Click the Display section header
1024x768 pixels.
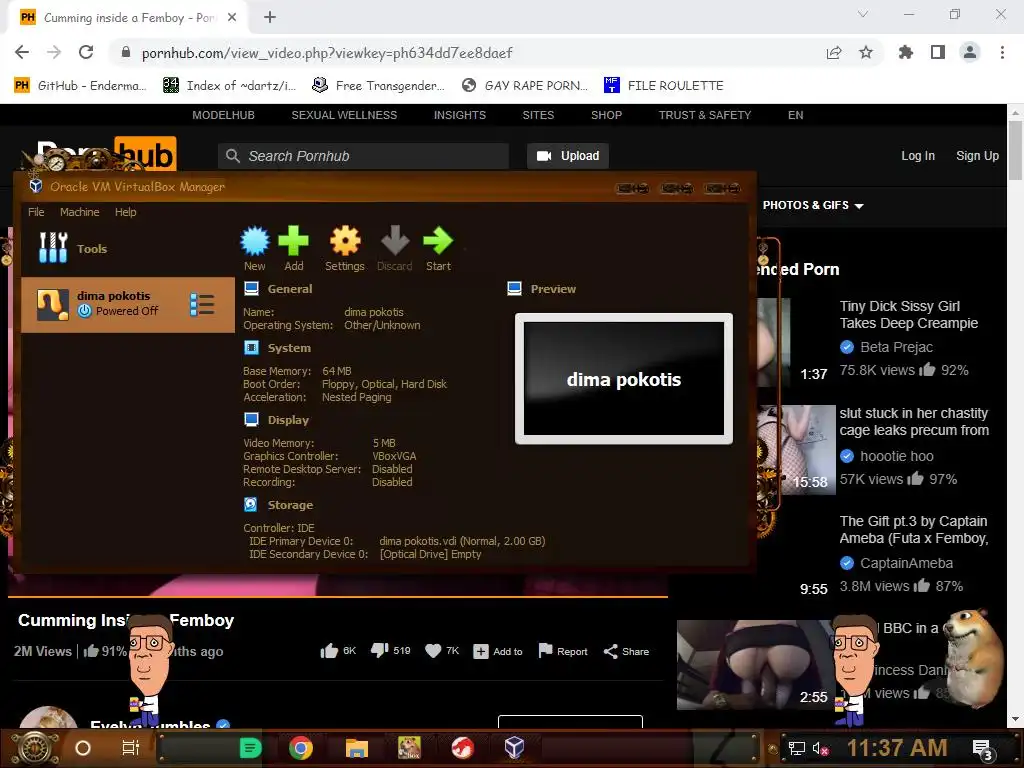[288, 420]
